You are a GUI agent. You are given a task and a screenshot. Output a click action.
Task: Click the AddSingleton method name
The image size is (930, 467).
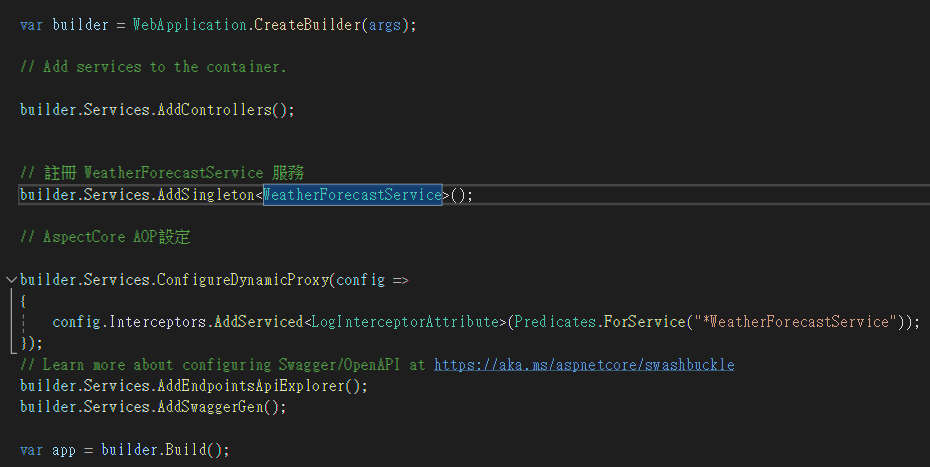[206, 195]
